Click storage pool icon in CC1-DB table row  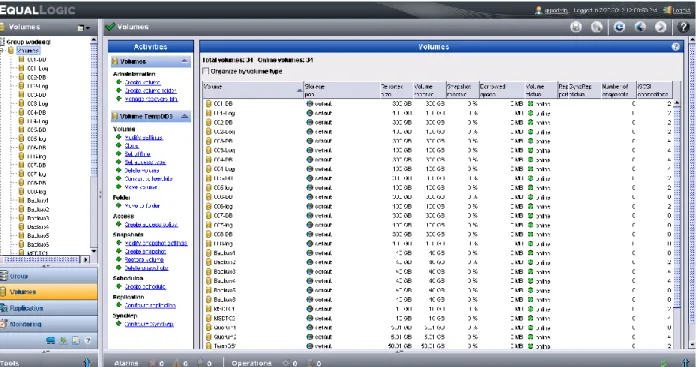[x=310, y=104]
